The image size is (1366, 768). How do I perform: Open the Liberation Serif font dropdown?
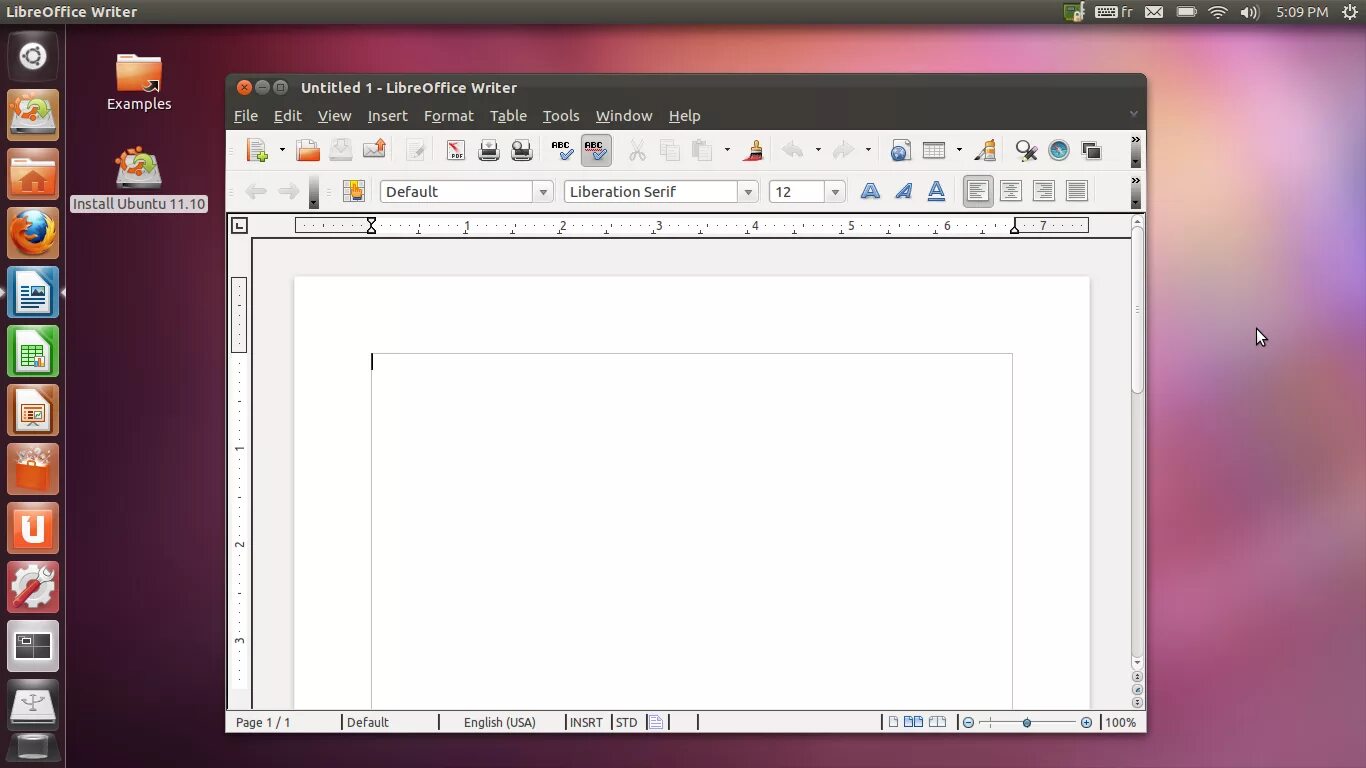click(747, 192)
